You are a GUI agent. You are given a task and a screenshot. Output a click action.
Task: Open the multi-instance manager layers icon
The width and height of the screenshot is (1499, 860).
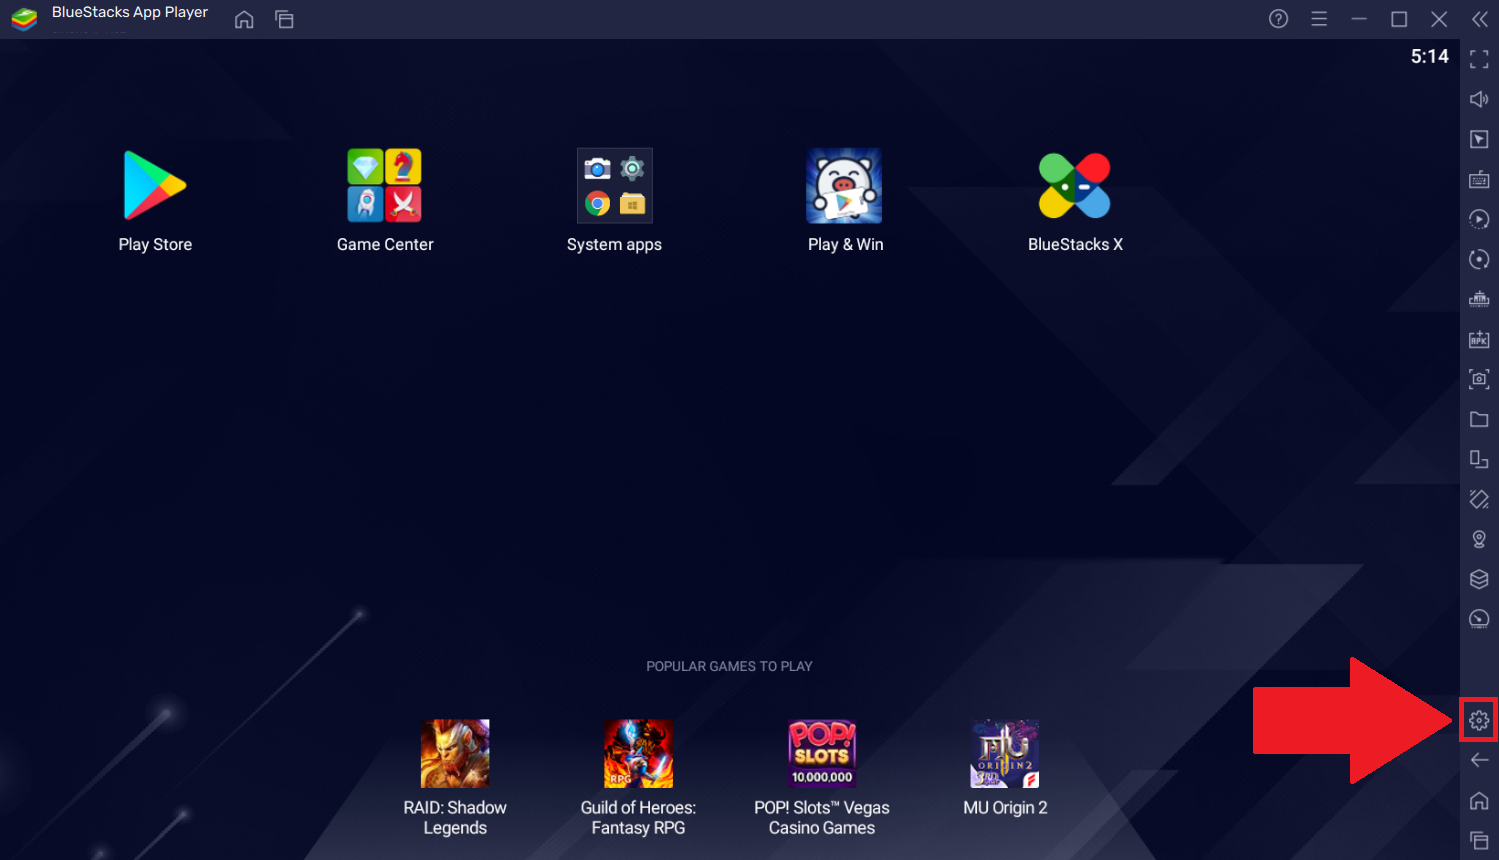tap(1479, 579)
